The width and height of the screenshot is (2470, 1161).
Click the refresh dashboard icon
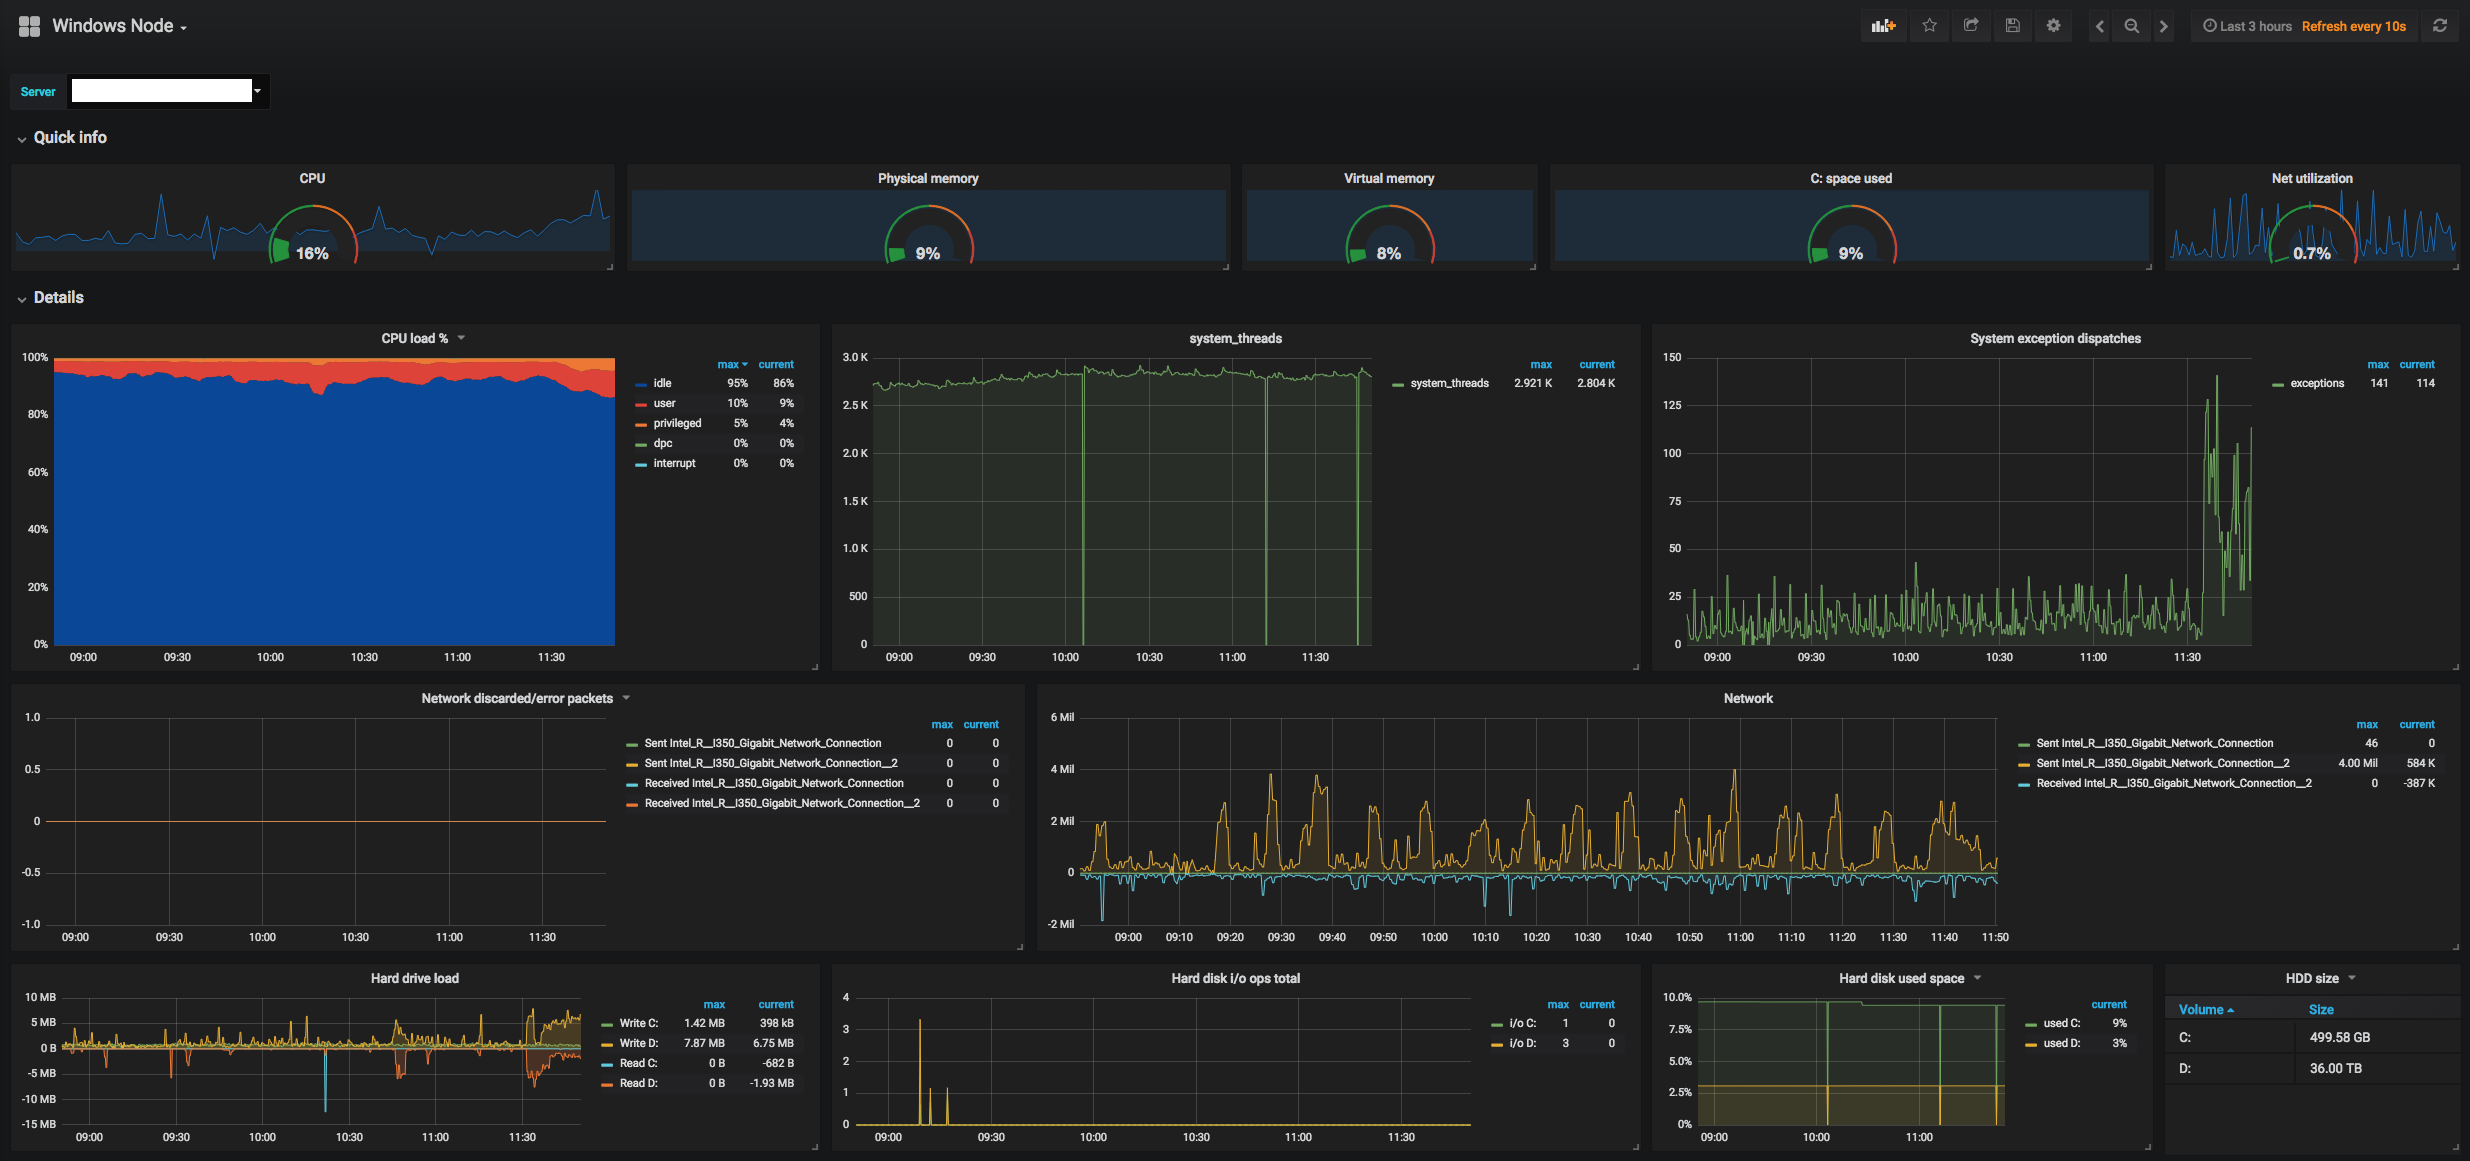2440,26
